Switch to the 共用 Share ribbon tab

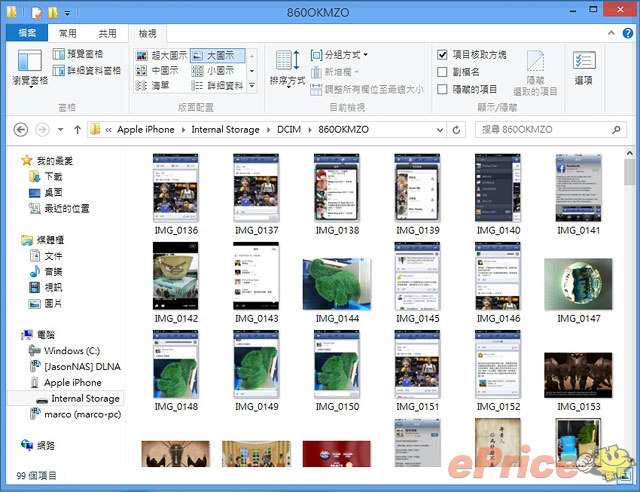[x=107, y=33]
